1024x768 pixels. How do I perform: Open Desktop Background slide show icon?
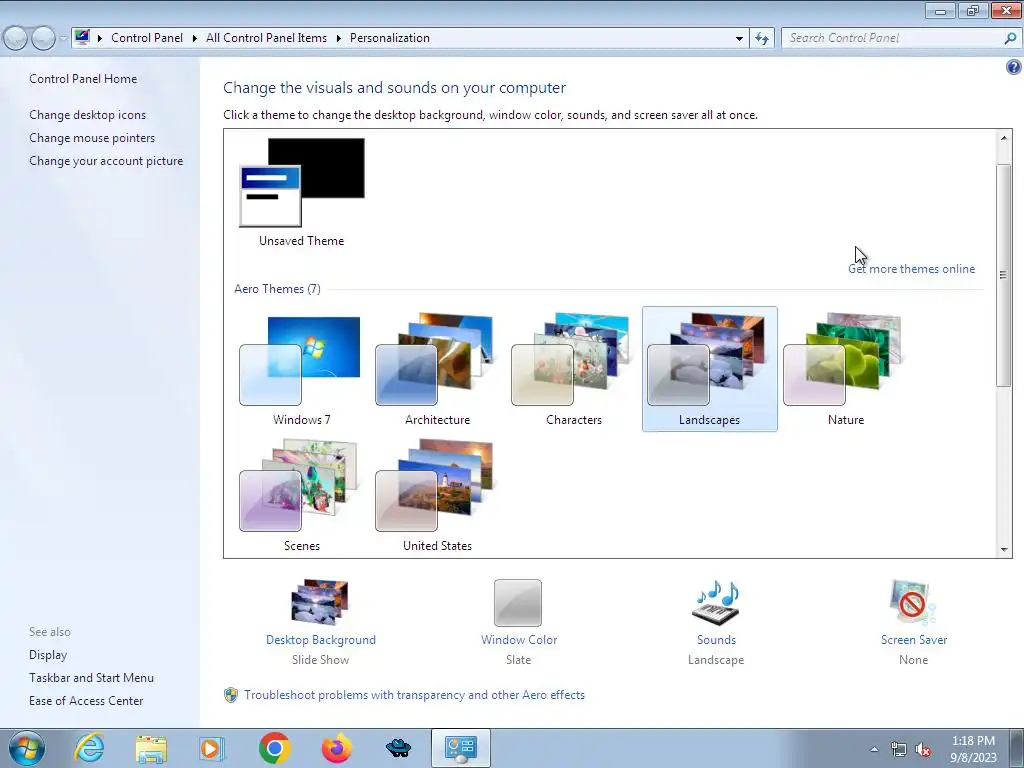[320, 602]
